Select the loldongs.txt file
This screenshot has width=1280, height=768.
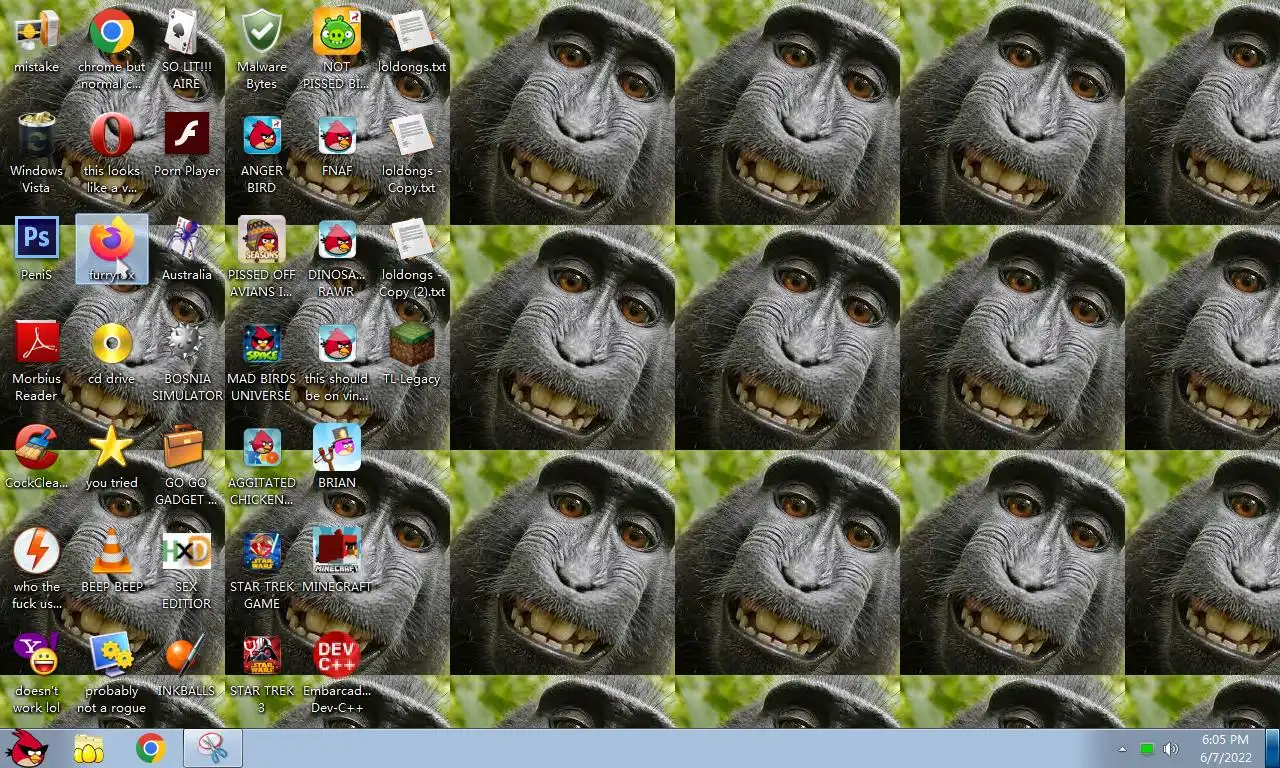click(412, 42)
